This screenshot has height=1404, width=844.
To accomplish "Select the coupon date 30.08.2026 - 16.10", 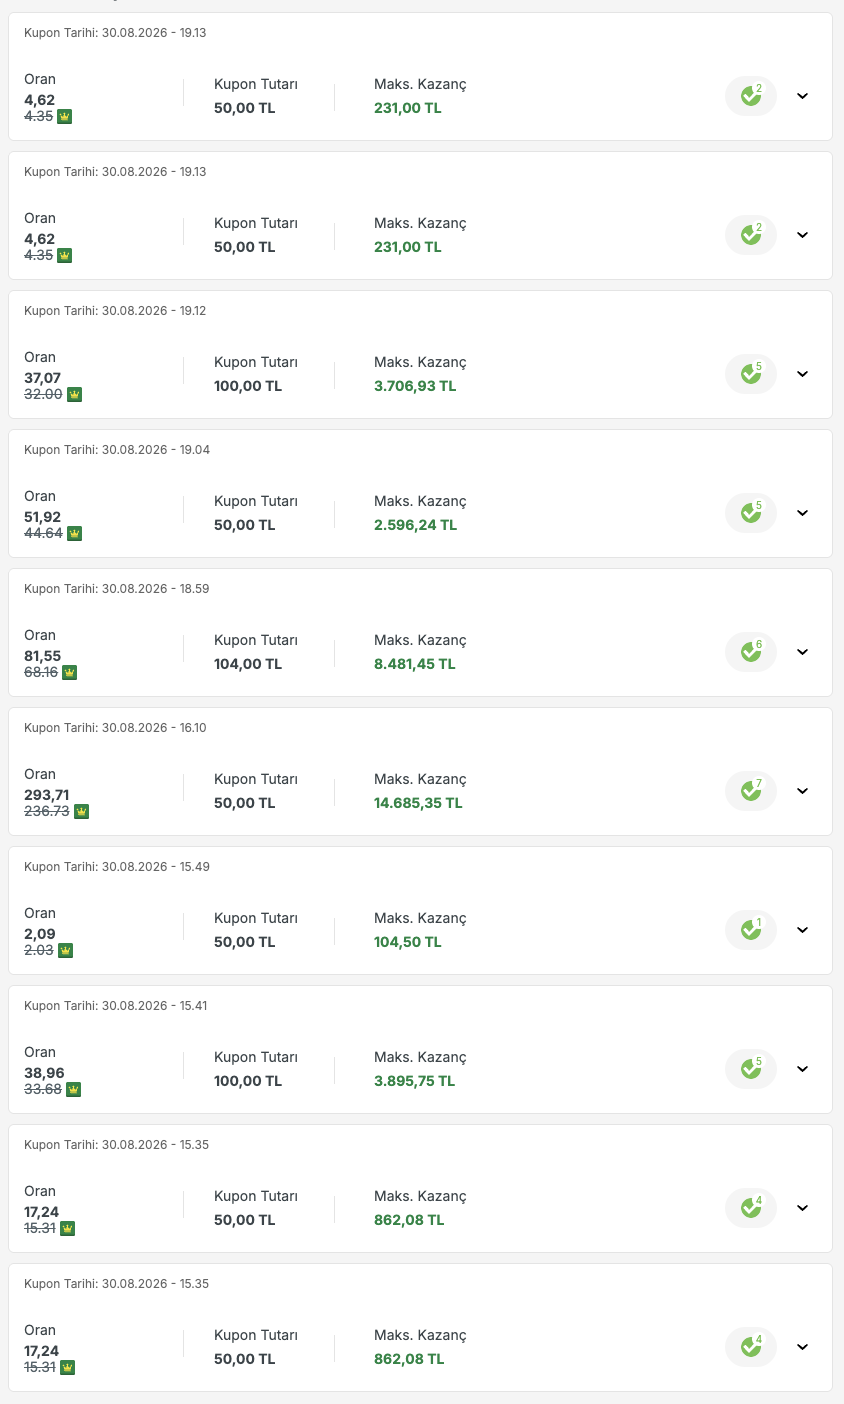I will (x=115, y=728).
